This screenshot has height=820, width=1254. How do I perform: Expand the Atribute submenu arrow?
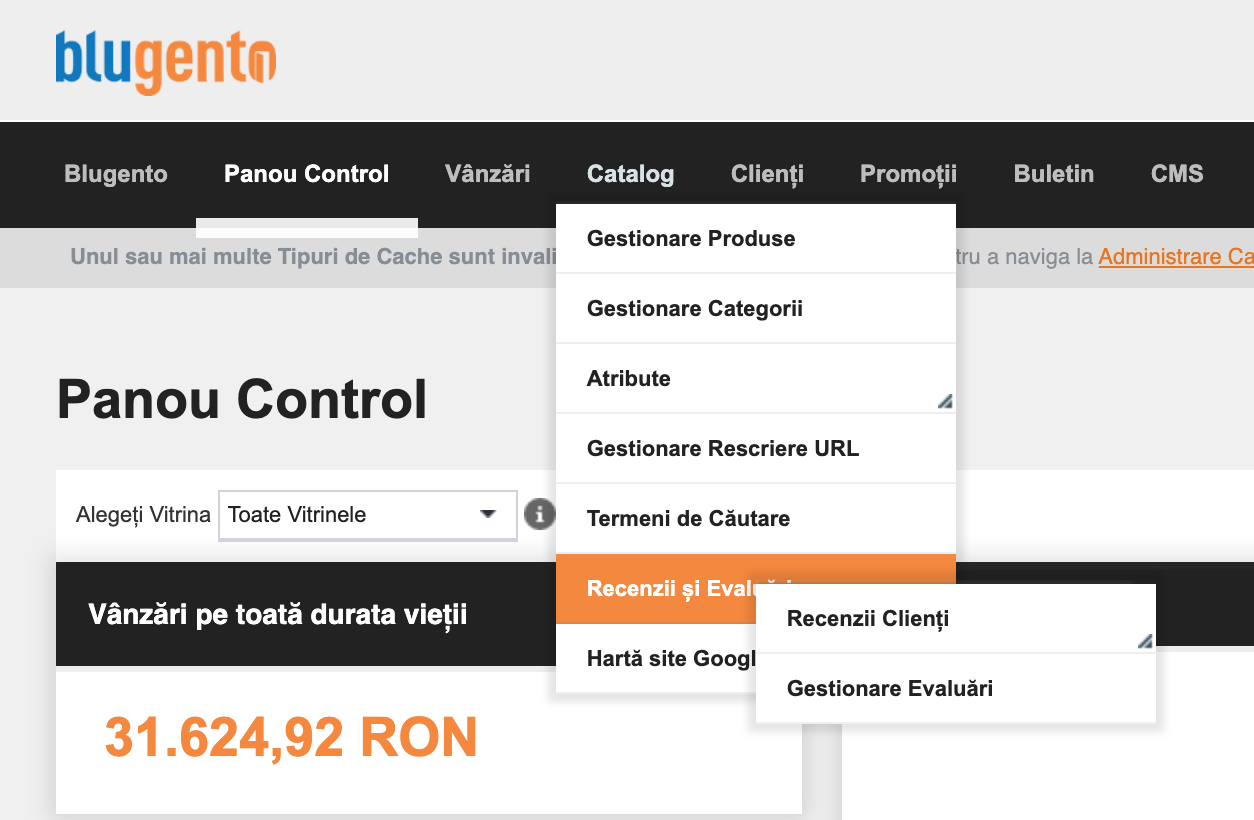[x=944, y=400]
